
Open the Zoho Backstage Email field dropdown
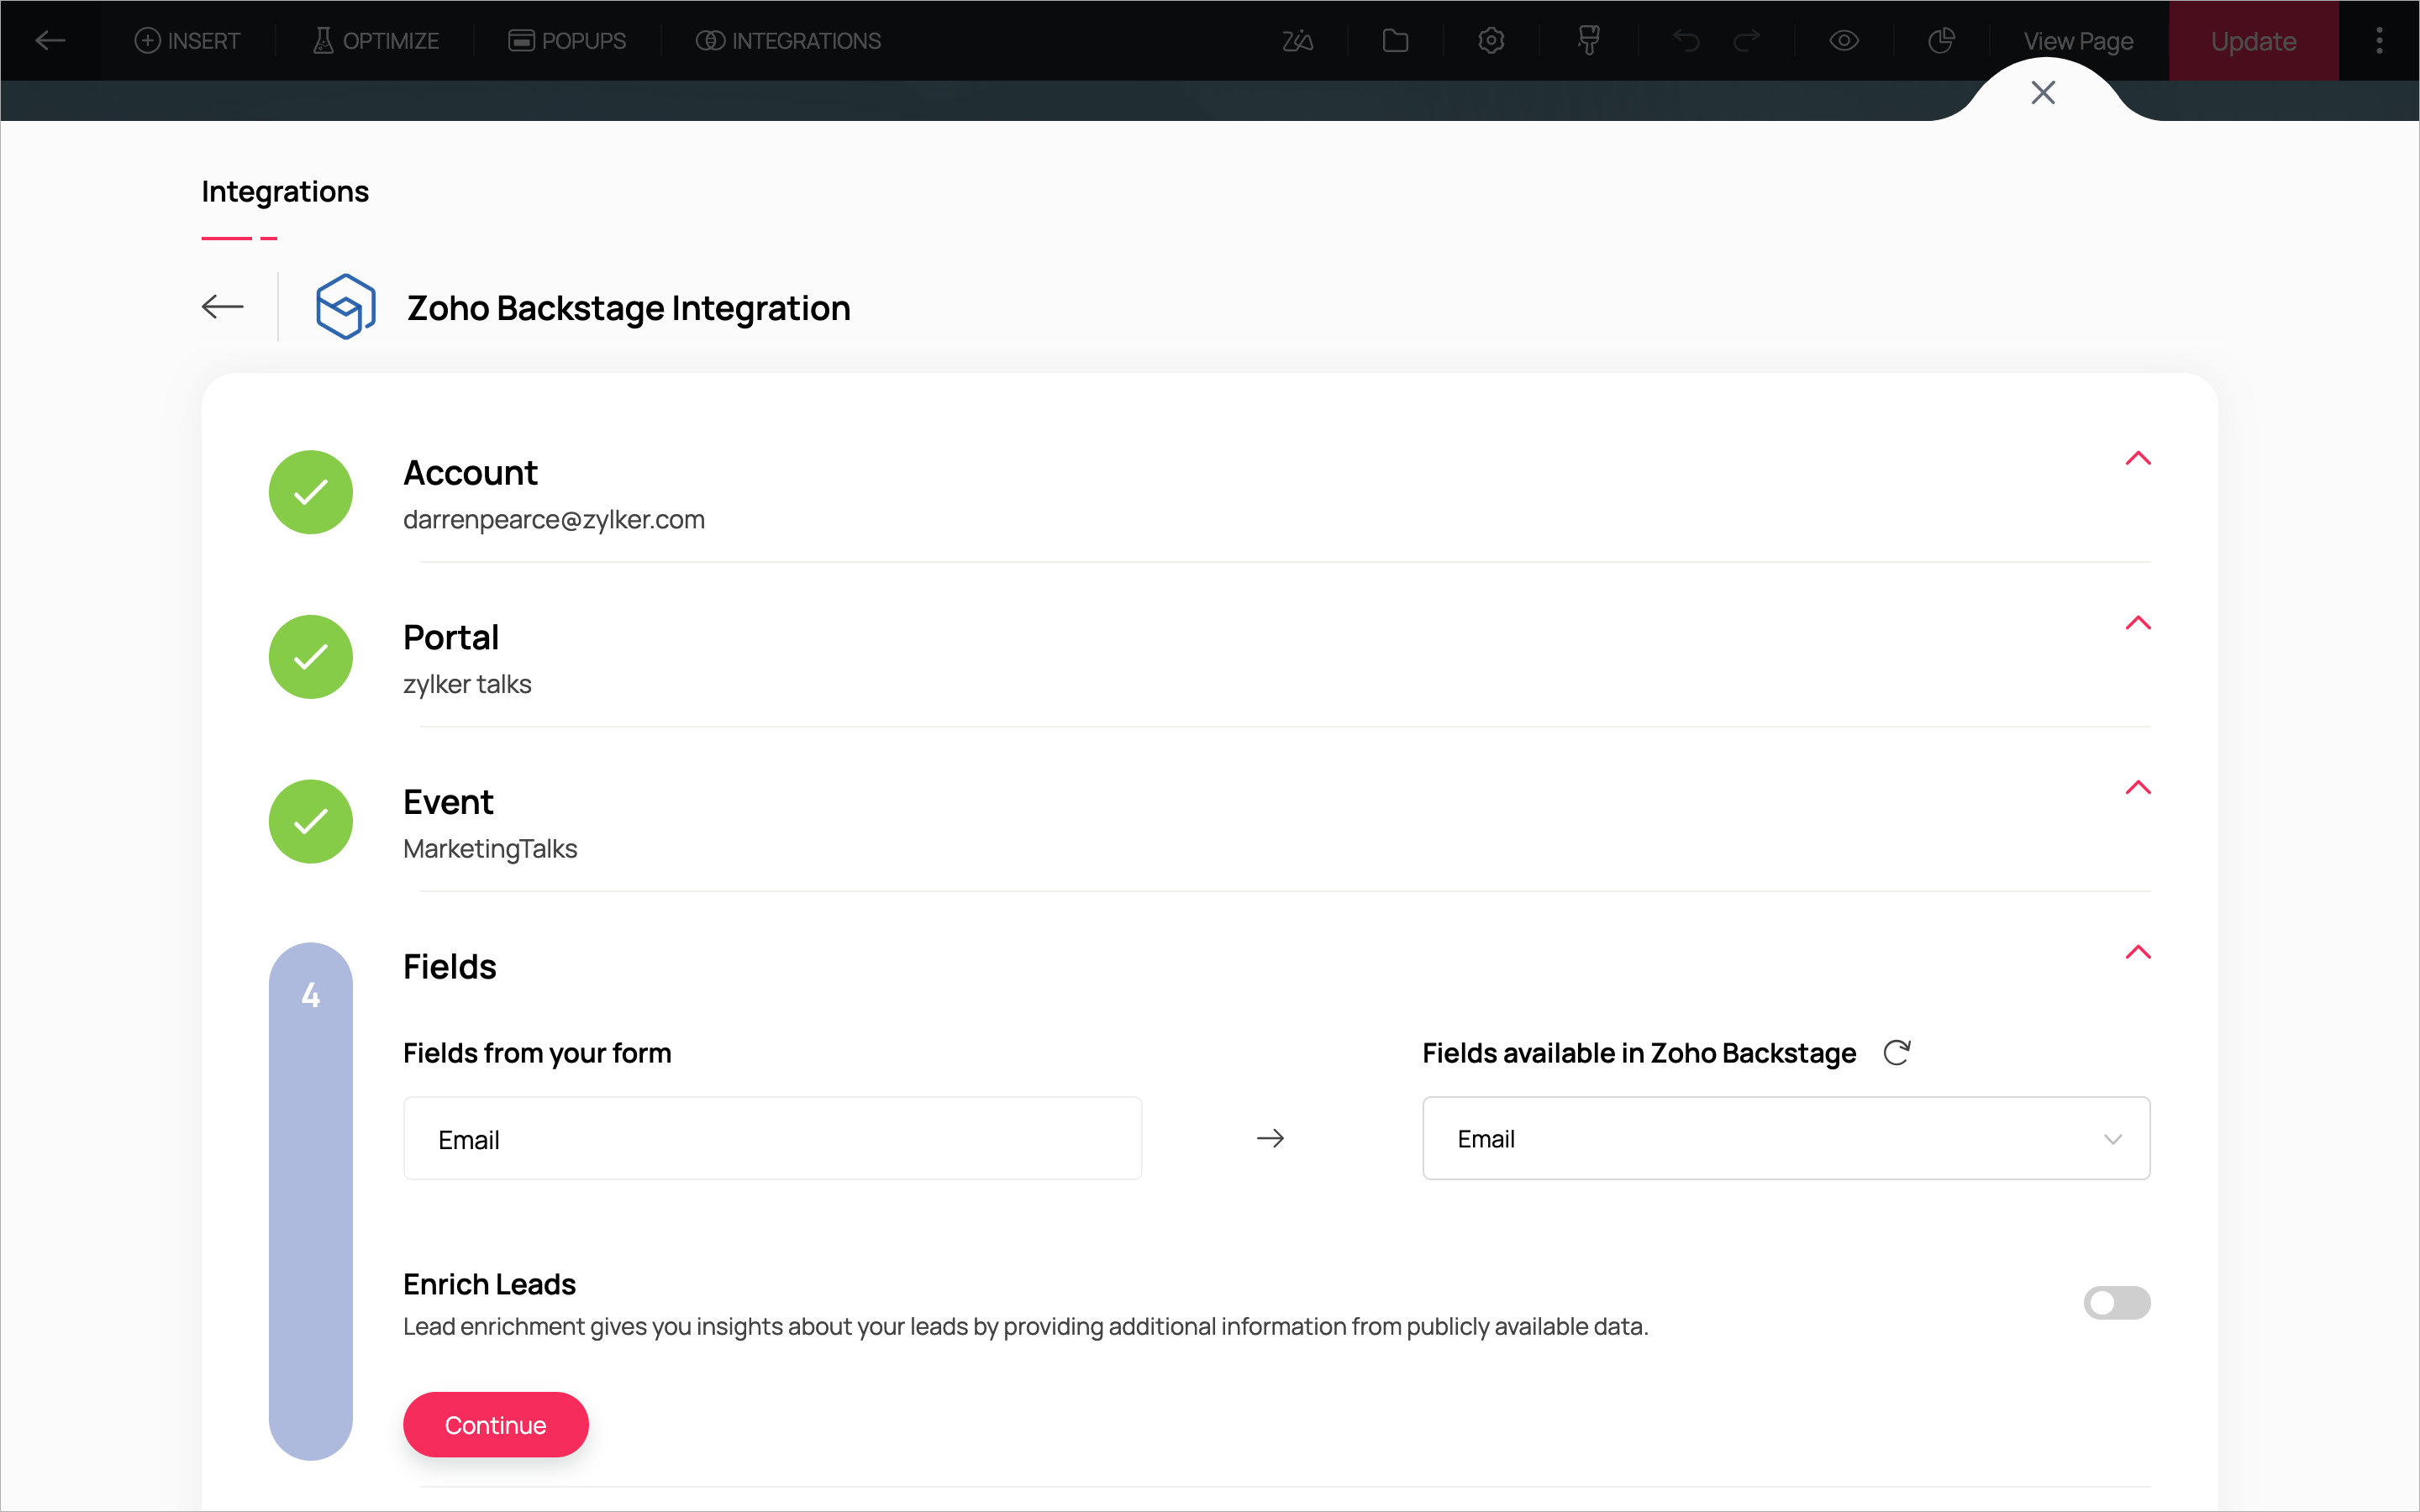pos(1786,1139)
